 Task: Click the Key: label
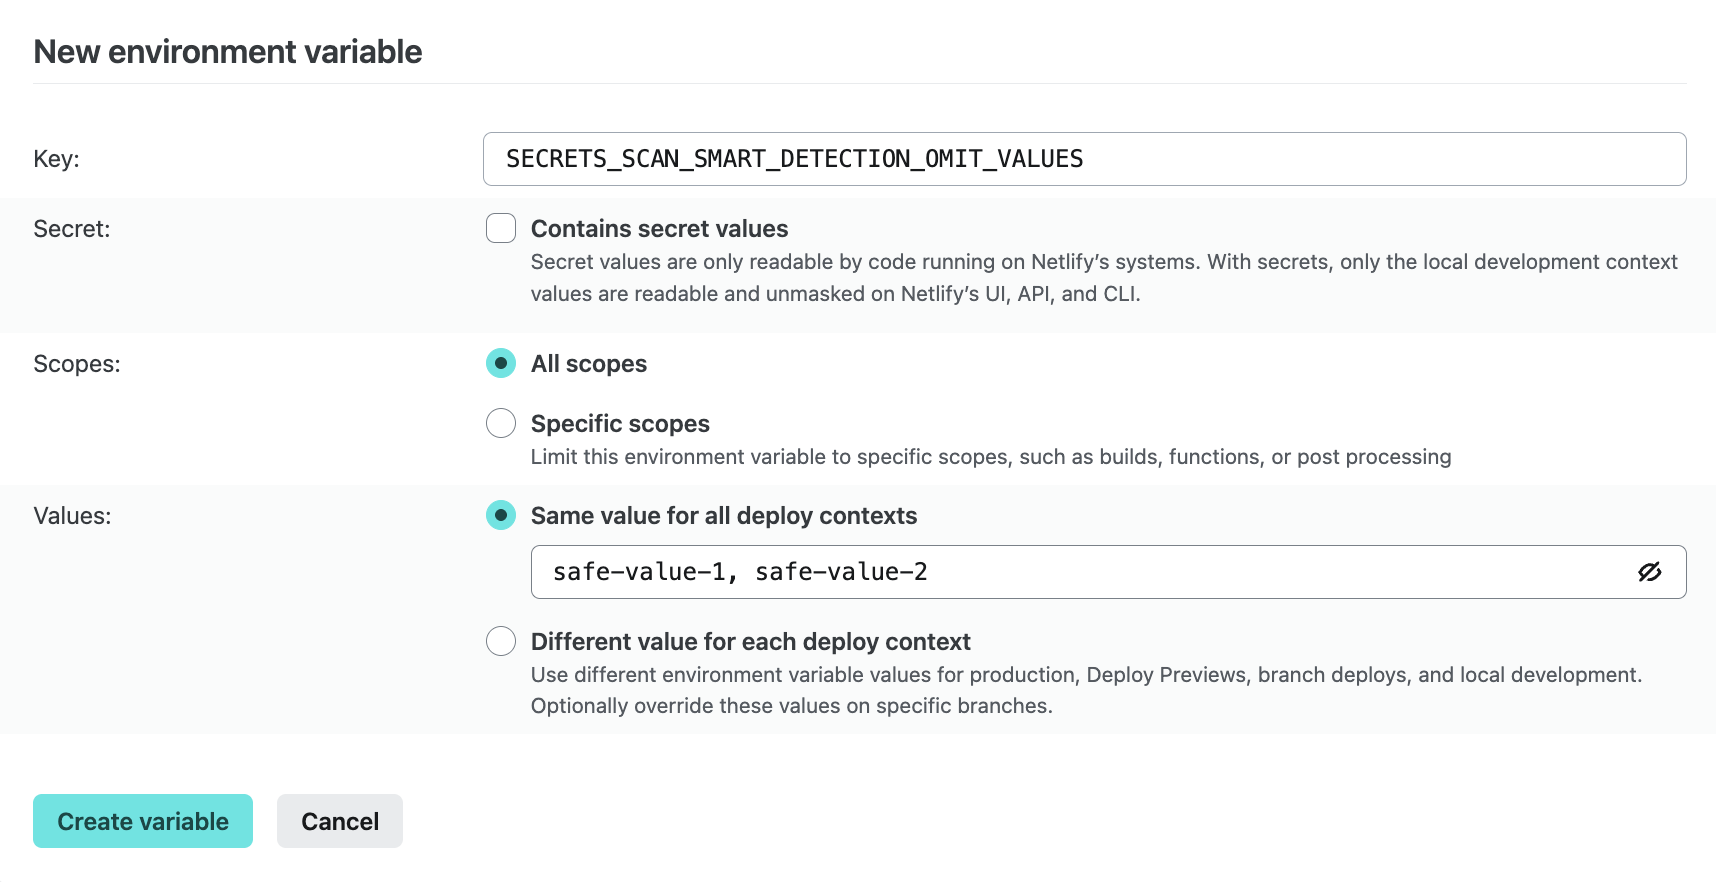click(56, 159)
